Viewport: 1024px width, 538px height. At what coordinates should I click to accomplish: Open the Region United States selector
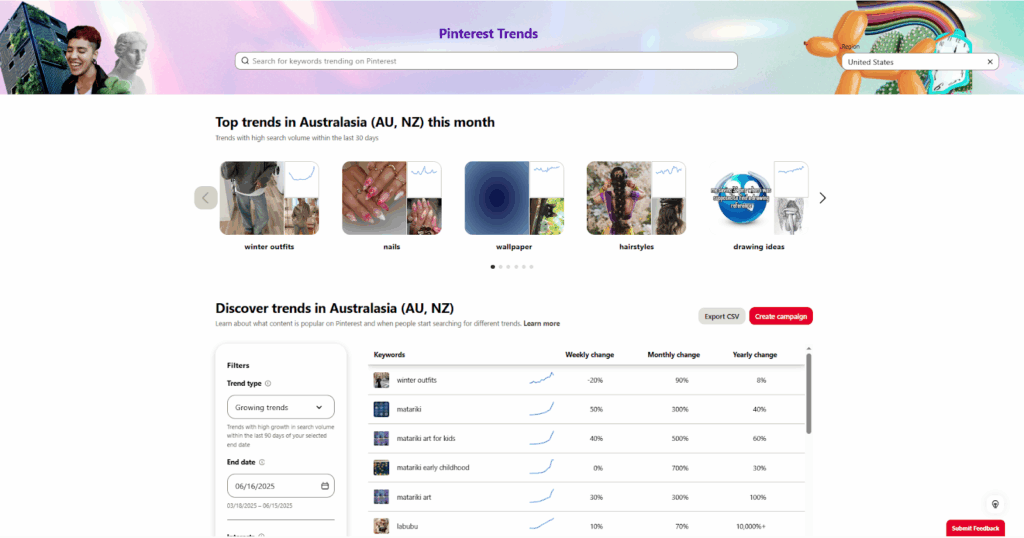(919, 62)
